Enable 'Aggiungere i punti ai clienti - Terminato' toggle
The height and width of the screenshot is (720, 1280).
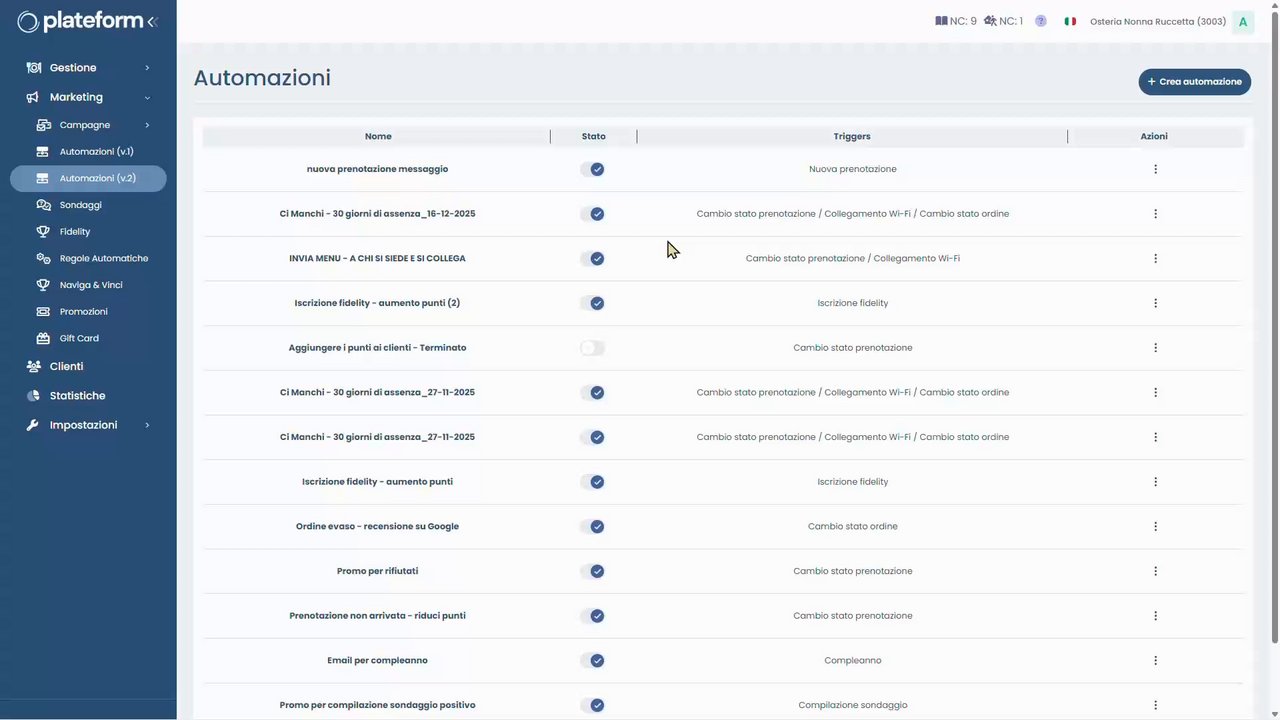[593, 348]
